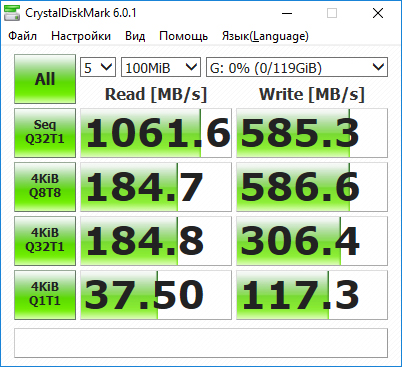Click the CrystalDiskMark app icon in title bar
The height and width of the screenshot is (367, 402).
click(12, 13)
